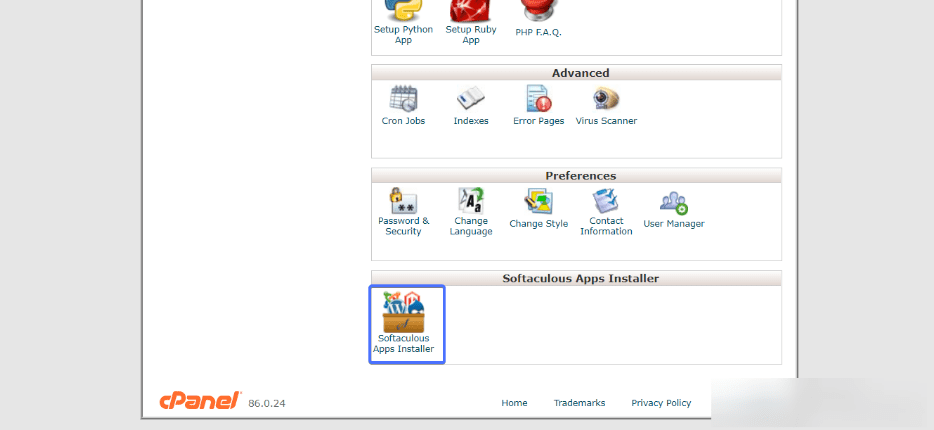Click the Setup Python App text link
934x430 pixels.
coord(403,35)
